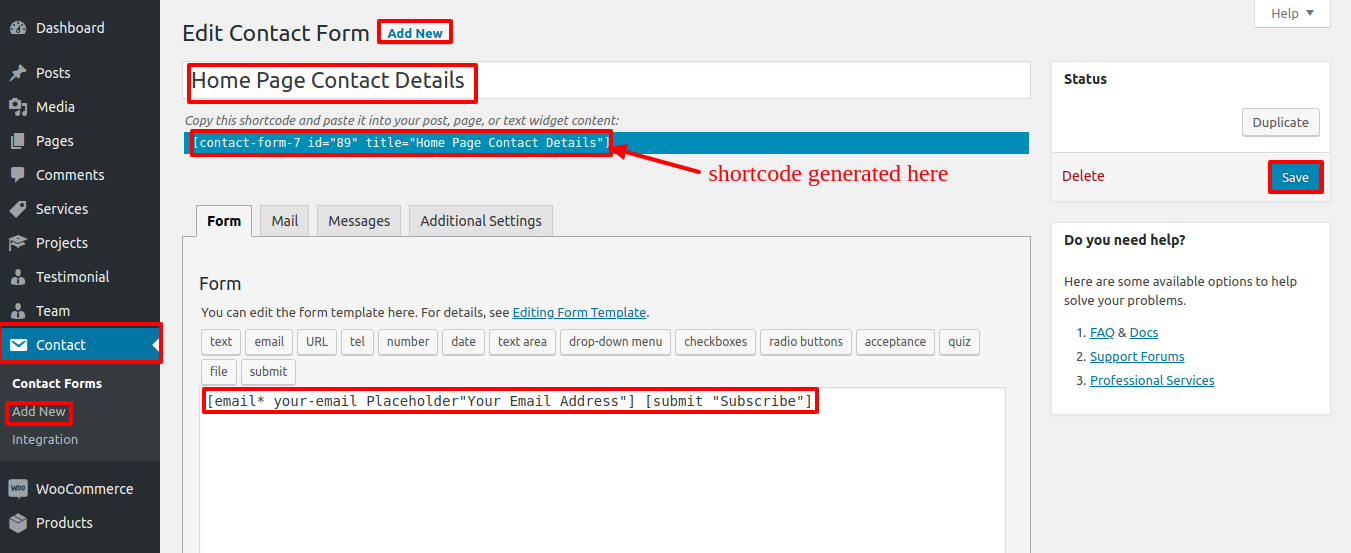Click the Posts pushpin icon
This screenshot has width=1351, height=553.
coord(18,73)
